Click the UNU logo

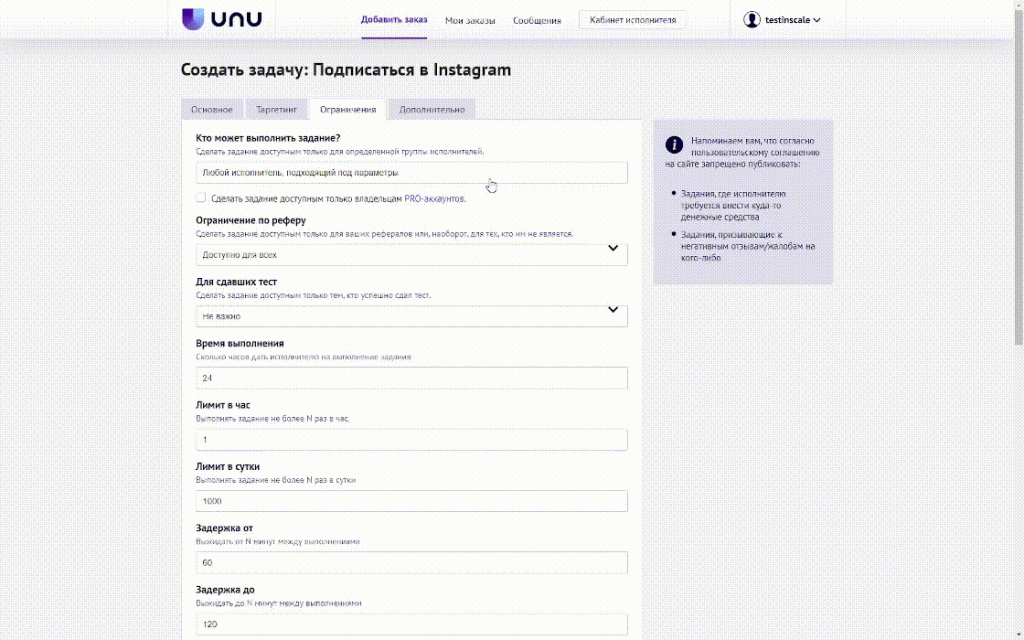pos(222,20)
